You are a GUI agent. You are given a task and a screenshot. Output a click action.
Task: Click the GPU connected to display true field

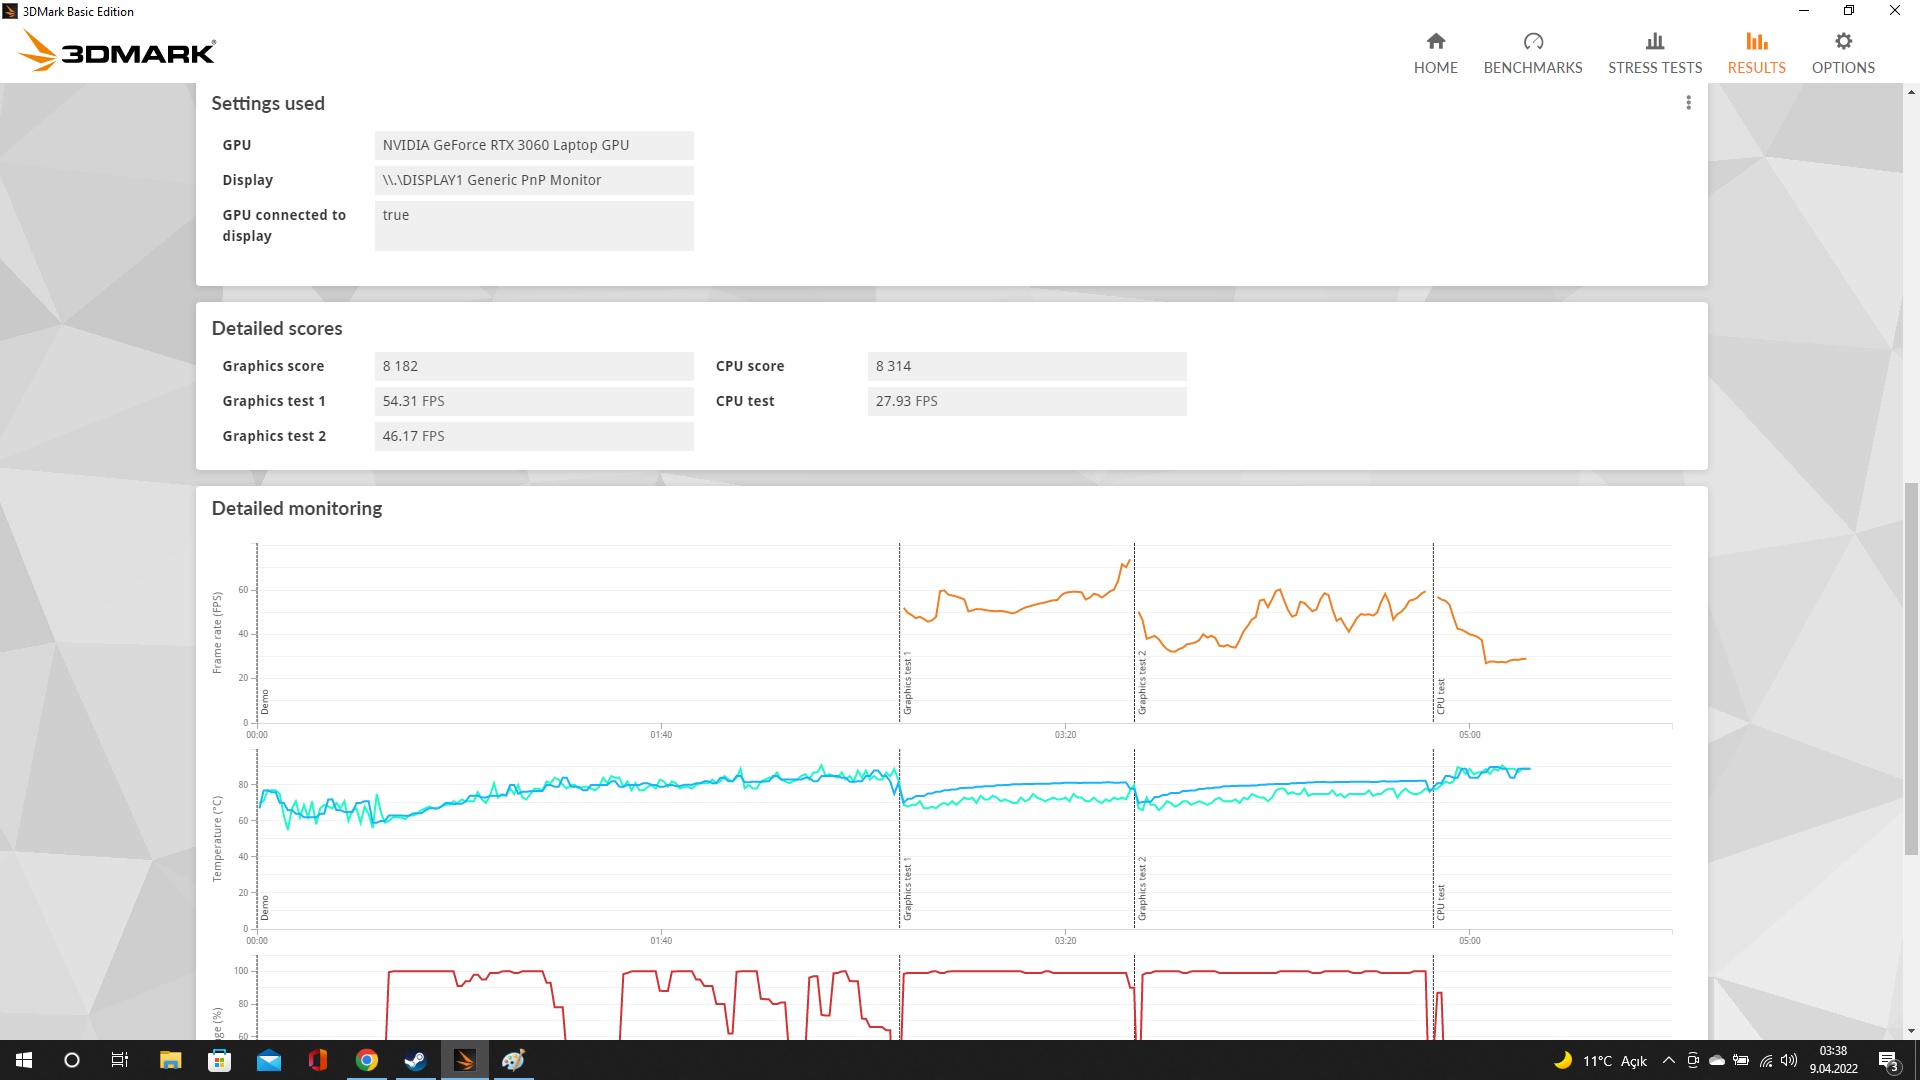pos(534,225)
